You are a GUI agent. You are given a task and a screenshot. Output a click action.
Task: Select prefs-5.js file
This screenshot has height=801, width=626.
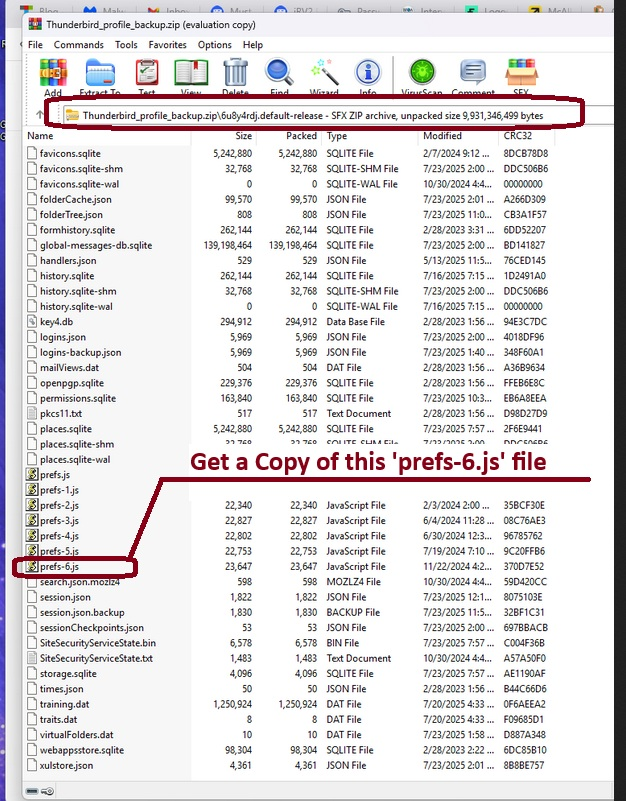coord(59,551)
